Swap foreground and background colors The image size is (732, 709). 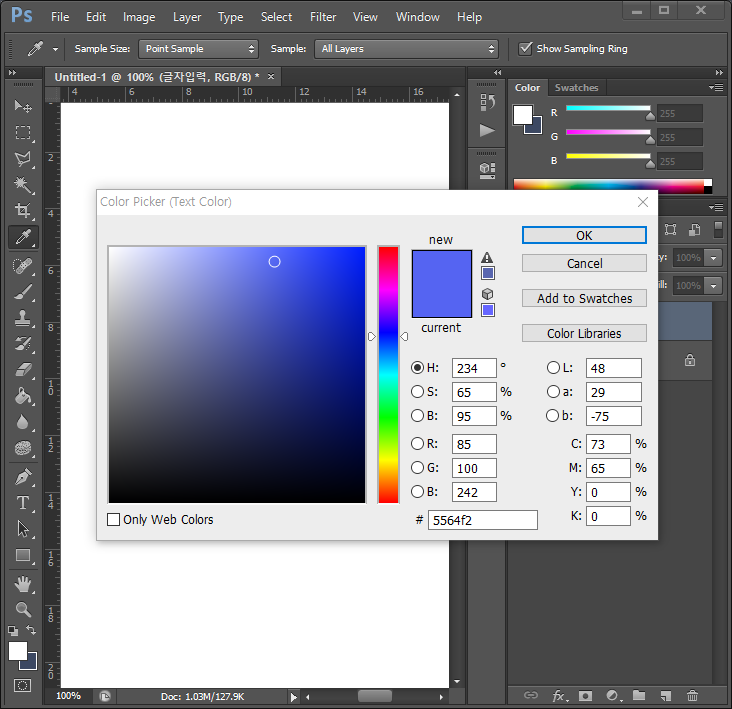tap(31, 630)
